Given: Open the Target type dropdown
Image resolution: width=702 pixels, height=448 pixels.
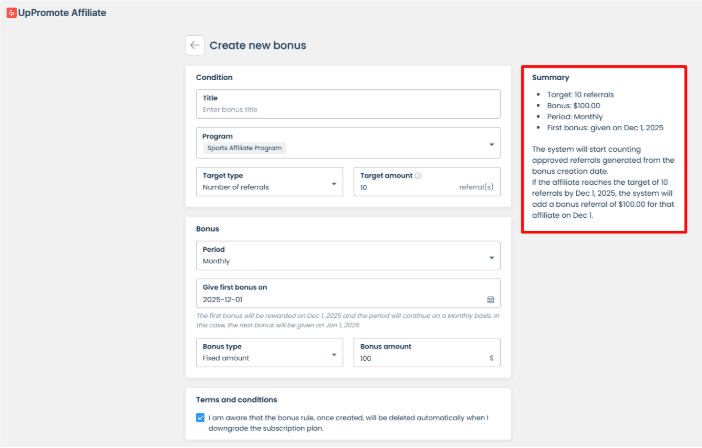Looking at the screenshot, I should pos(270,182).
